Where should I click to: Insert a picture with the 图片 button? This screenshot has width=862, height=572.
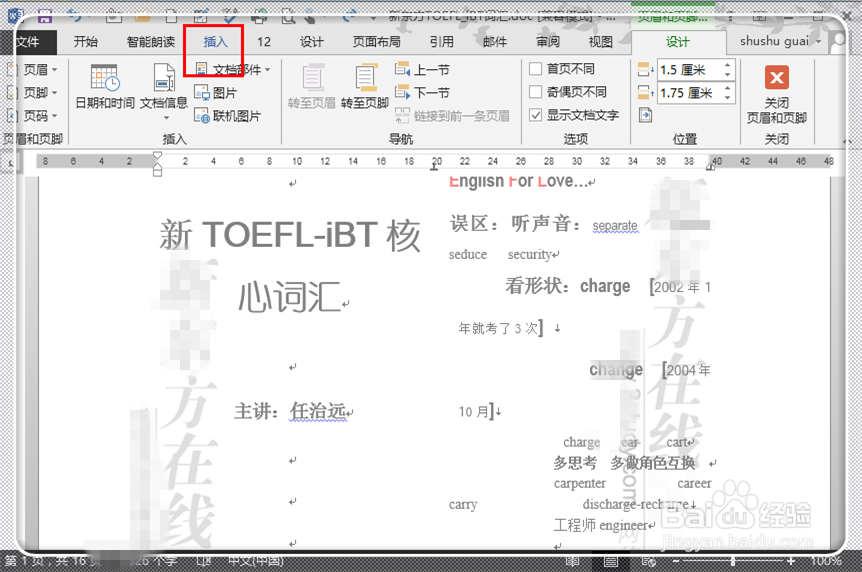click(x=216, y=93)
